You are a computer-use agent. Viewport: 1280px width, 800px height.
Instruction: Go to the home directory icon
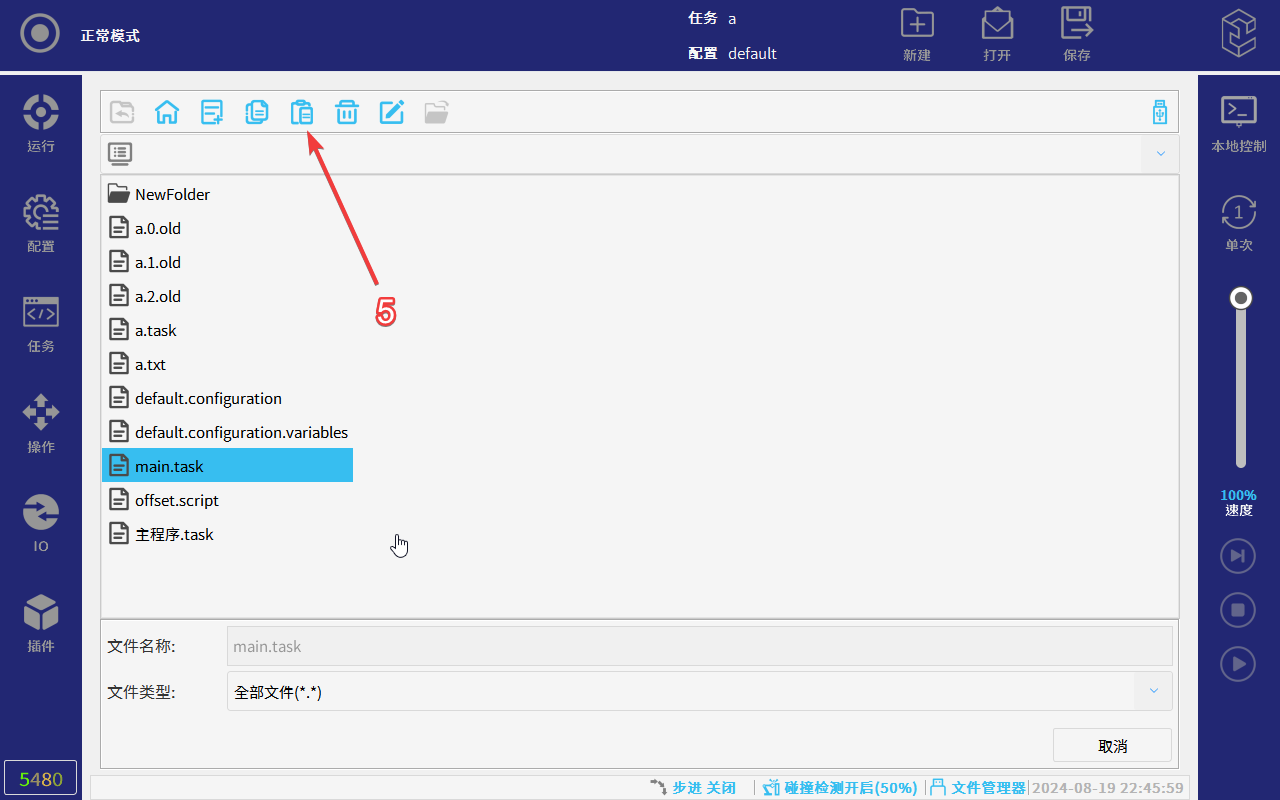tap(167, 112)
